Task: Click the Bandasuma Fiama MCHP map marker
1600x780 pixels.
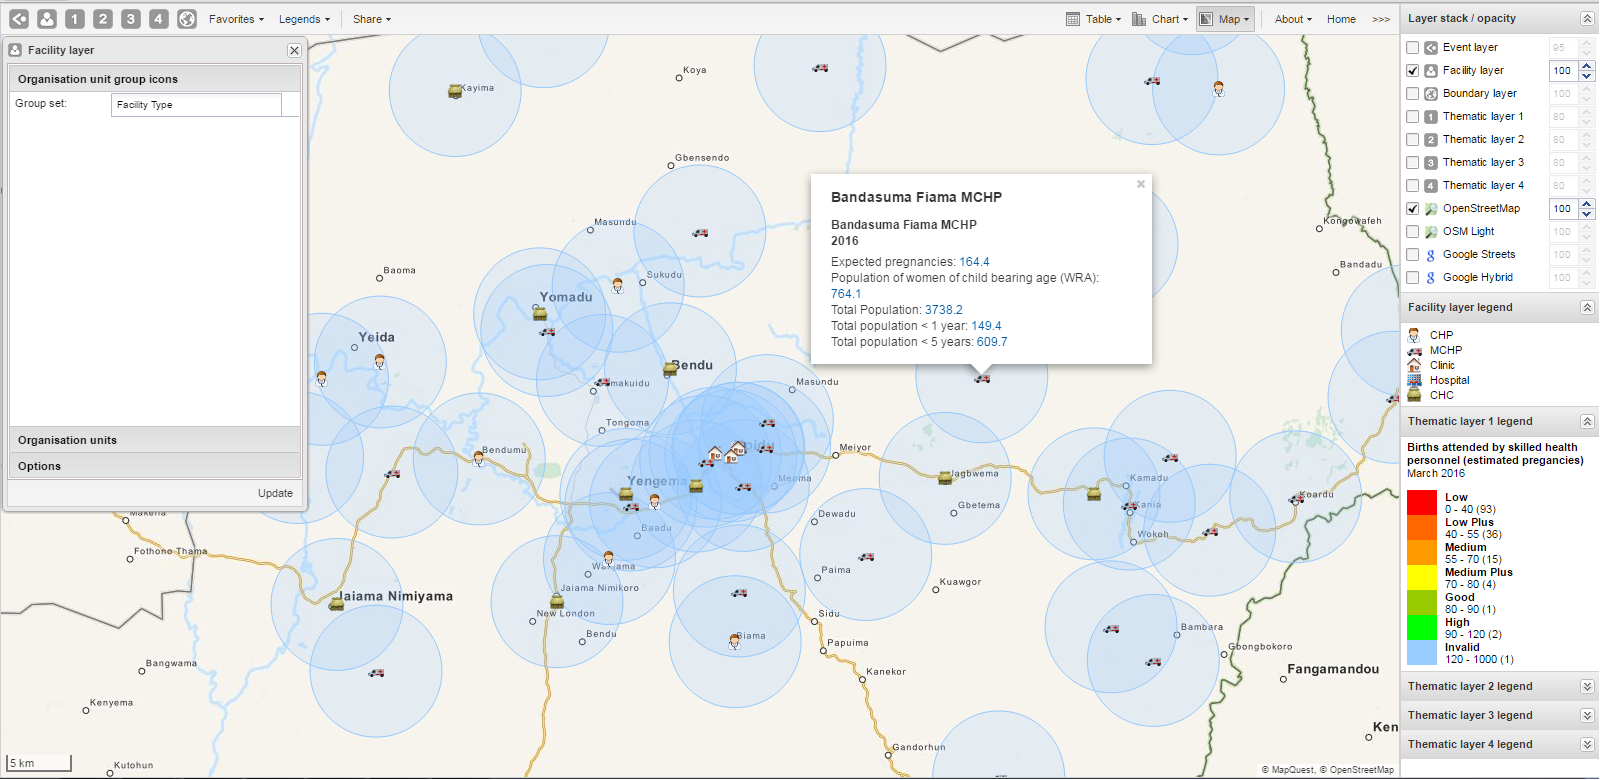Action: point(982,378)
